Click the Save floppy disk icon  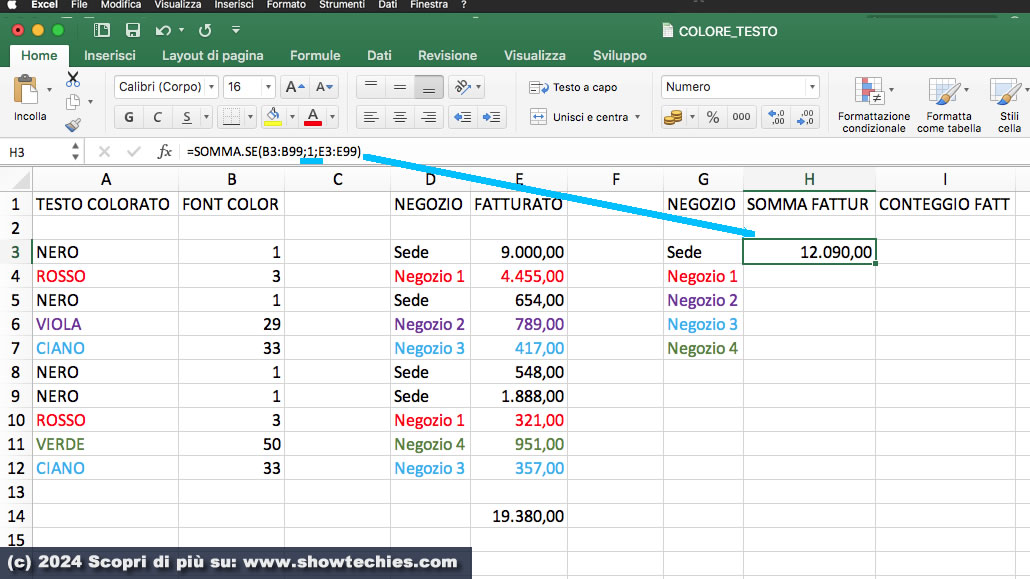(x=133, y=30)
